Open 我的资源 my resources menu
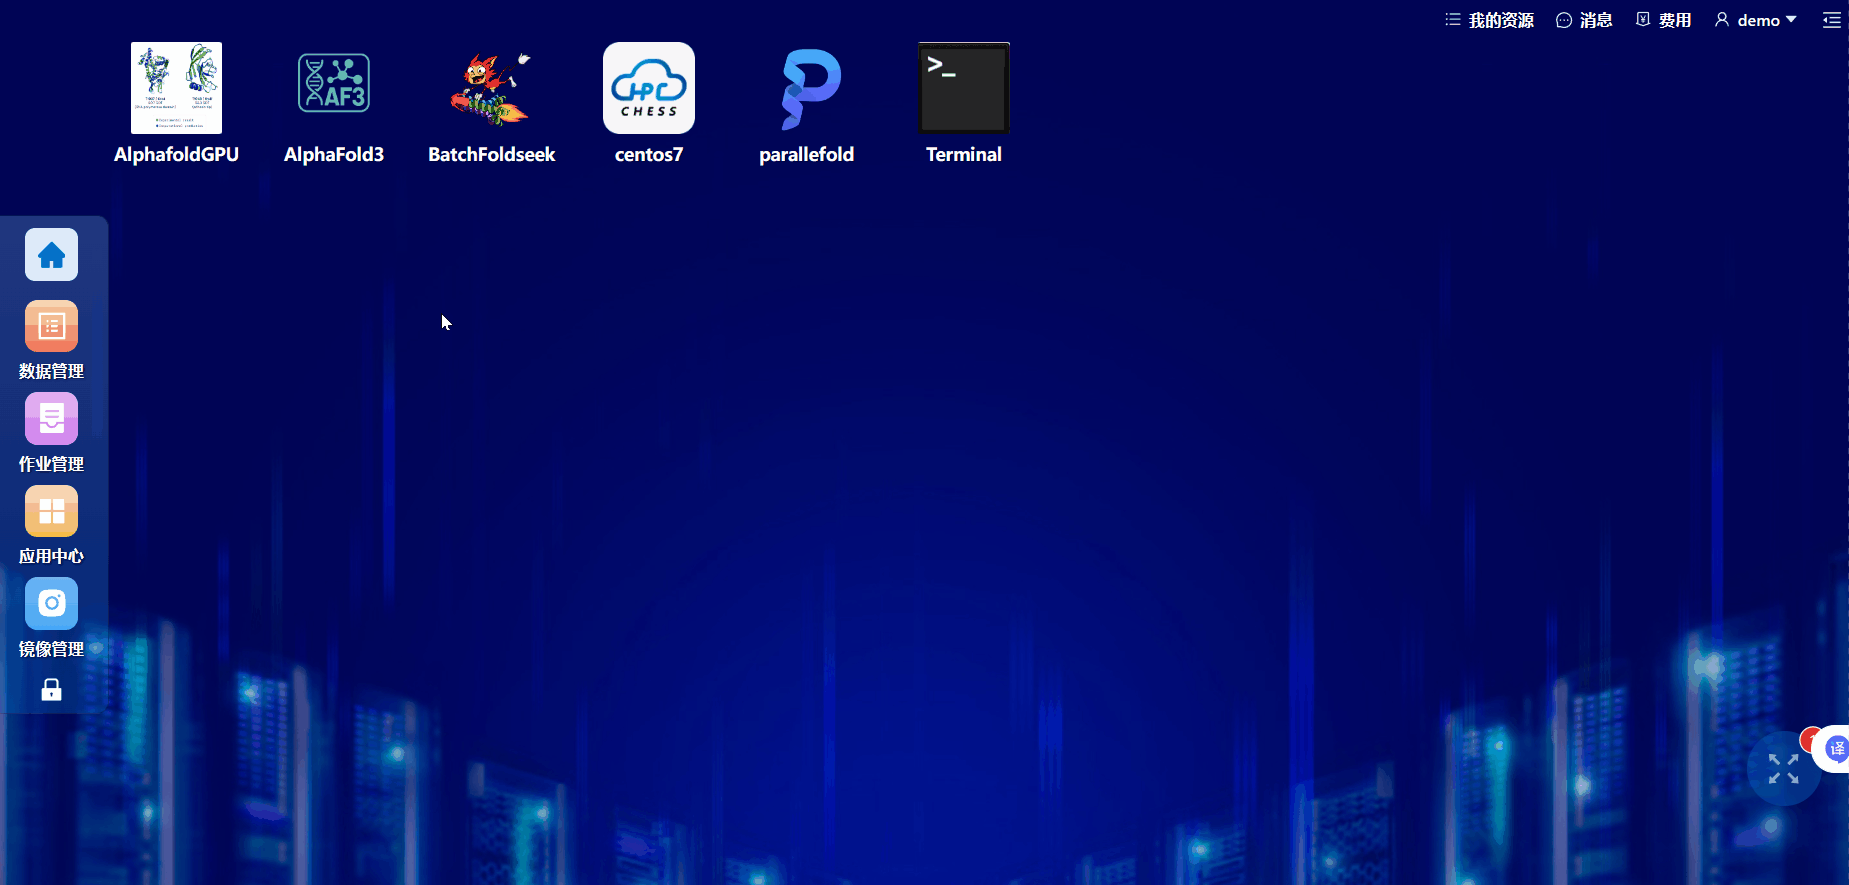 pyautogui.click(x=1489, y=20)
